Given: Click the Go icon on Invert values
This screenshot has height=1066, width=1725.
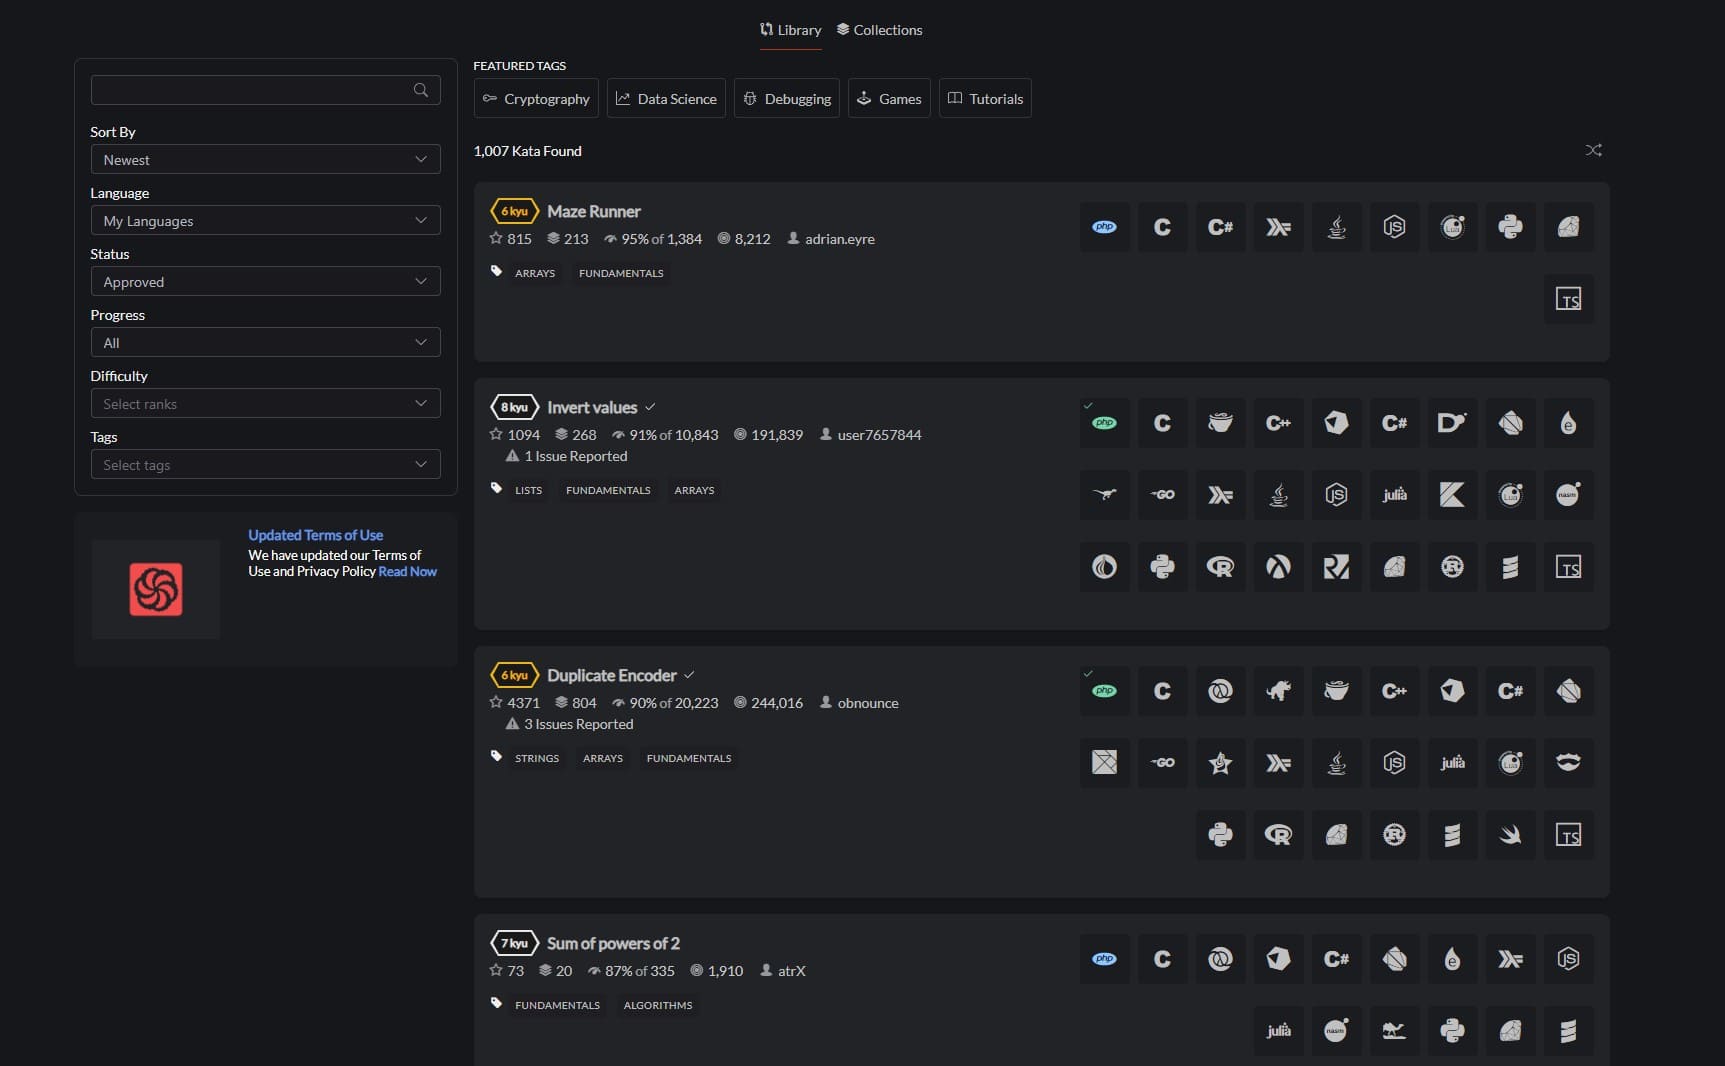Looking at the screenshot, I should [1162, 495].
